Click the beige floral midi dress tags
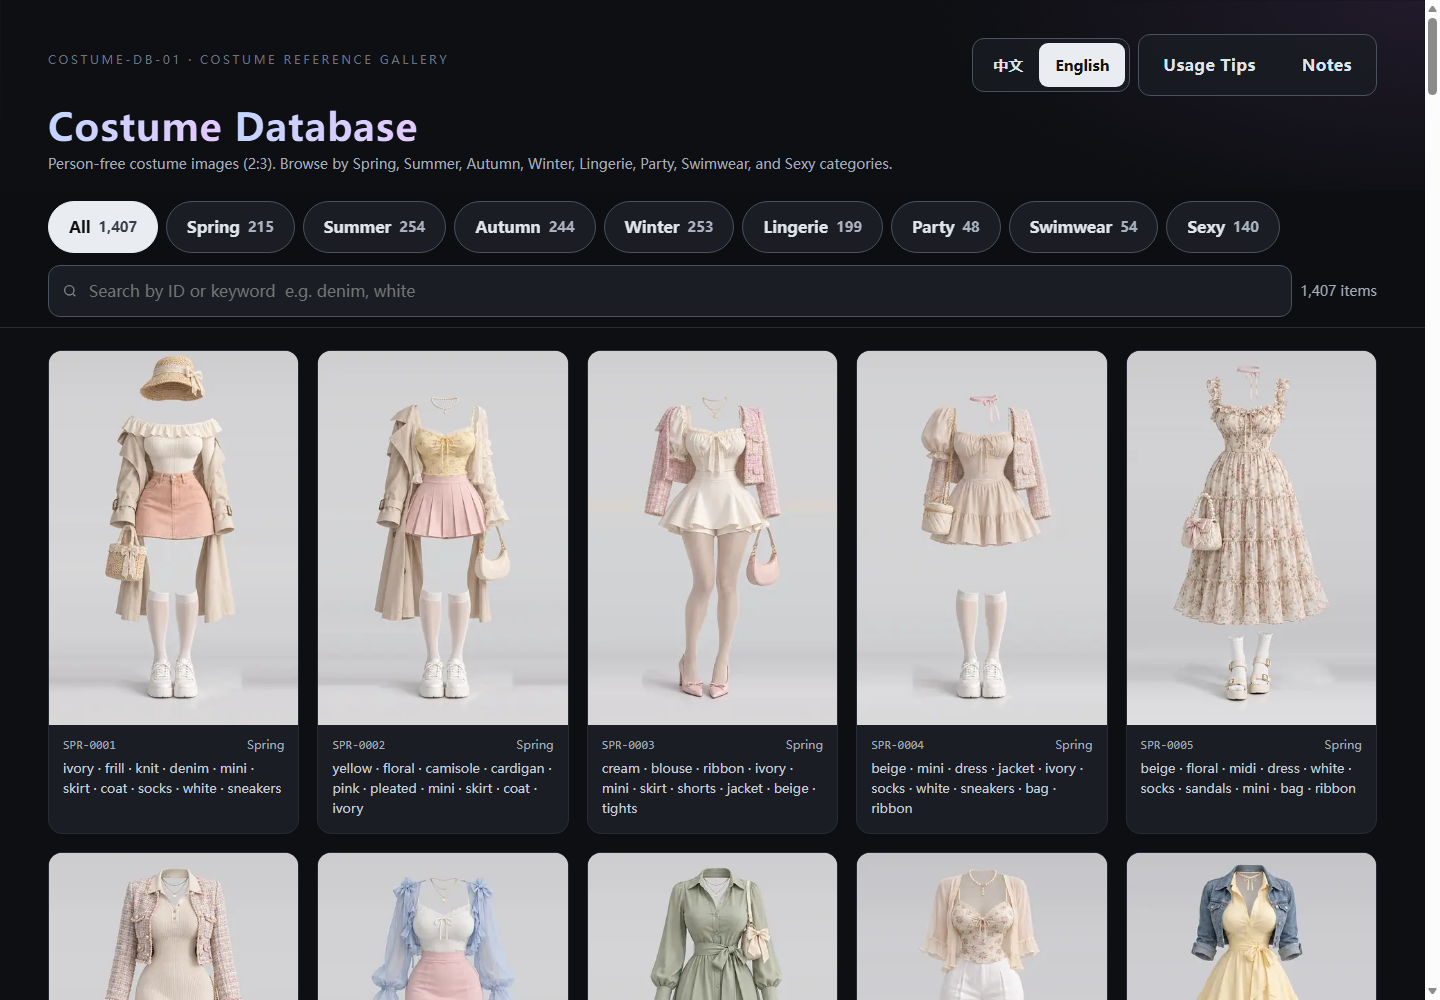Image resolution: width=1440 pixels, height=1000 pixels. coord(1249,778)
